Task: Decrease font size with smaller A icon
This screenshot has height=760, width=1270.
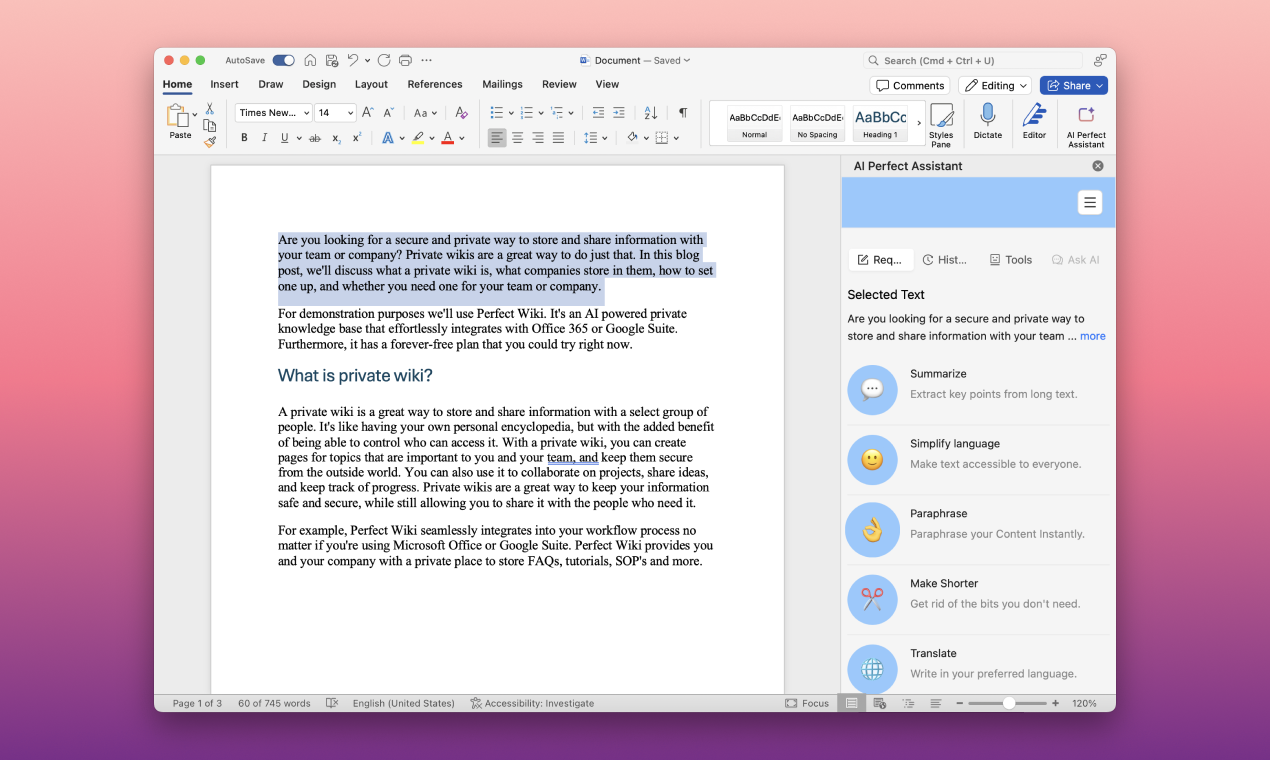Action: 389,113
